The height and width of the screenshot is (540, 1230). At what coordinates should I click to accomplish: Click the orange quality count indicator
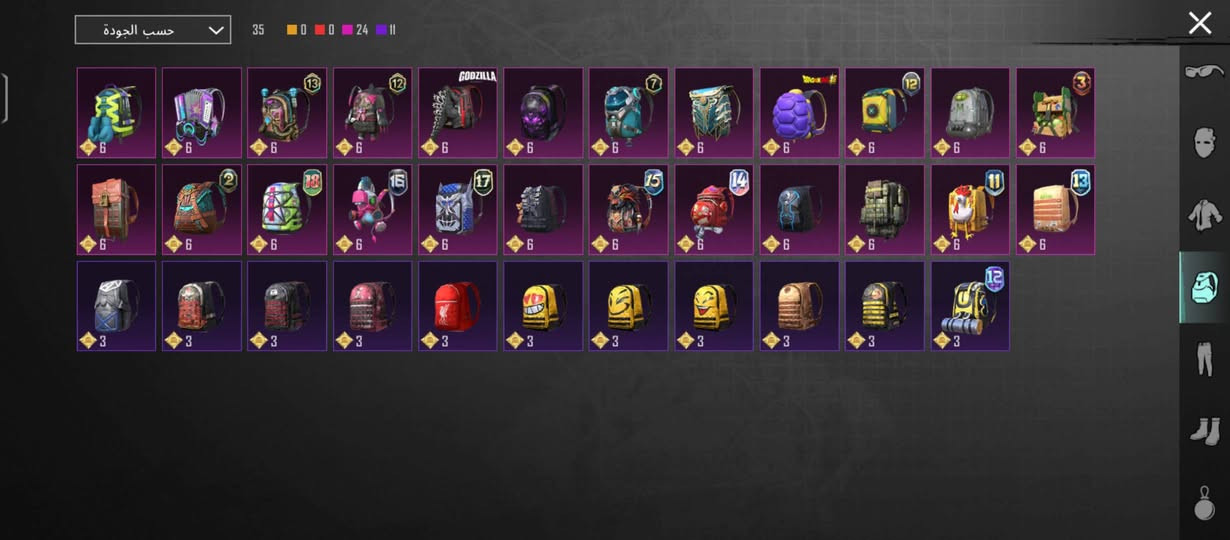pos(297,30)
